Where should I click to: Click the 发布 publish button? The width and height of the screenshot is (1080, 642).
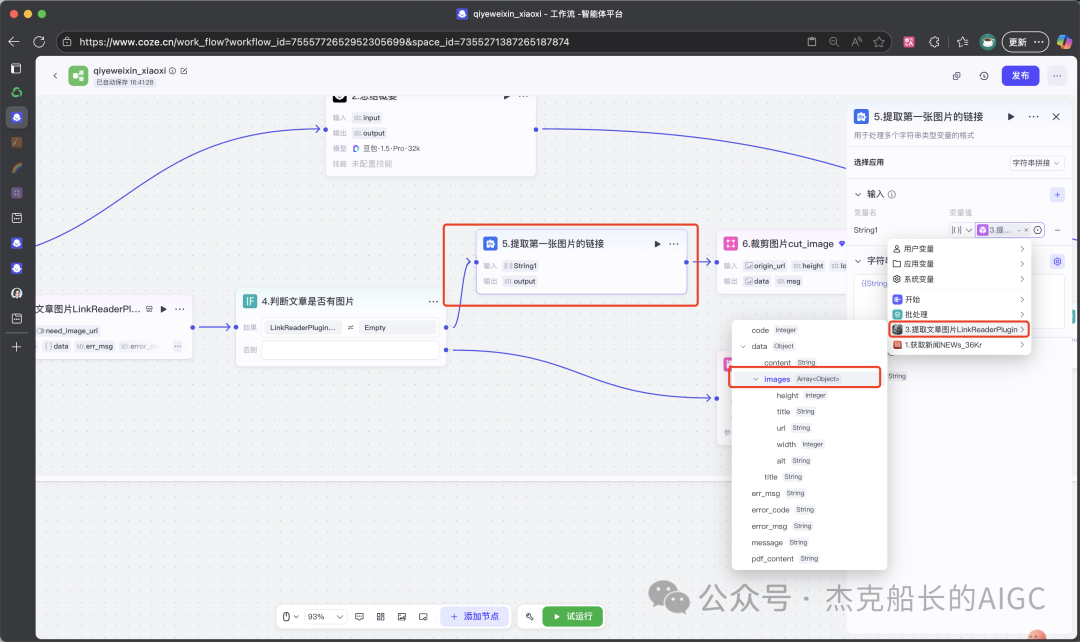1020,76
